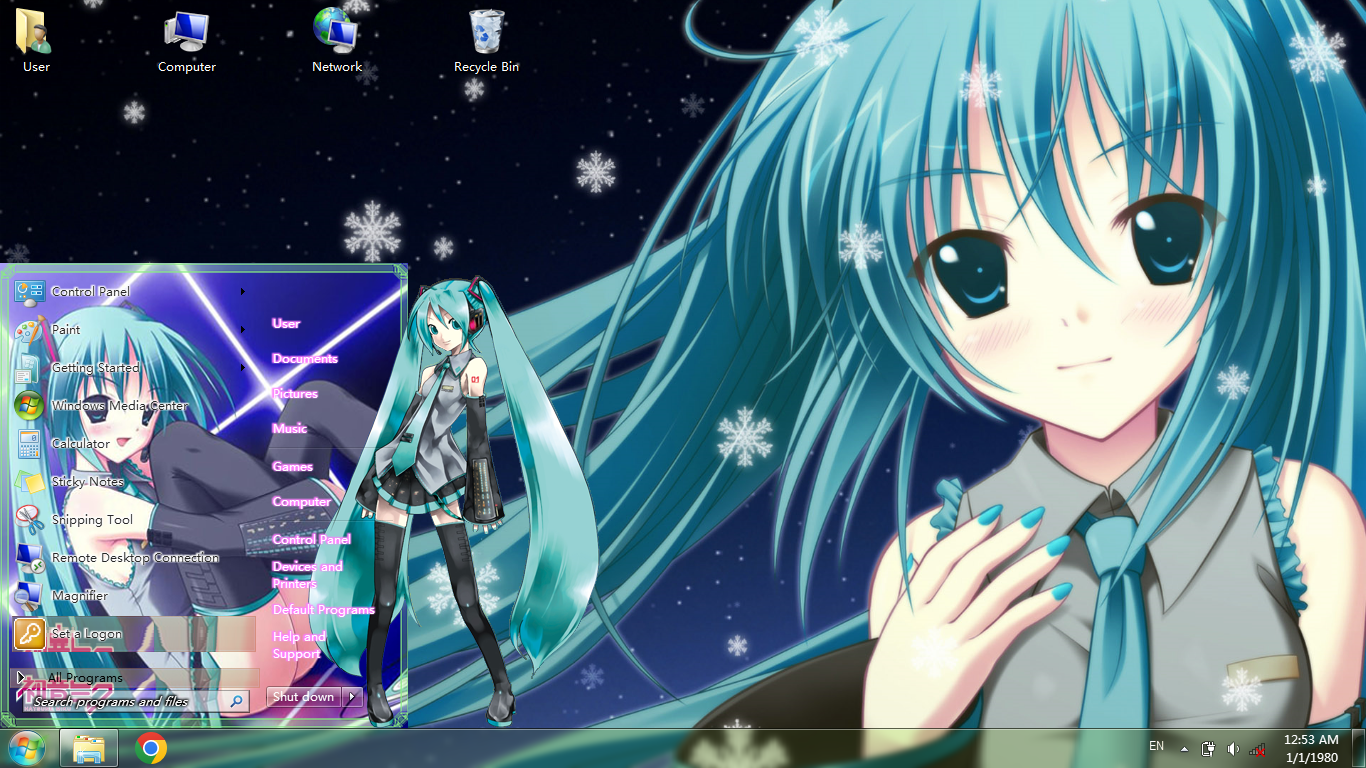Open the Shut down options arrow

click(353, 697)
